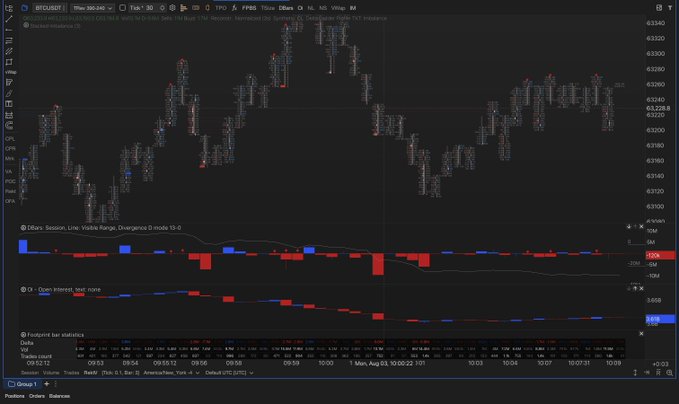Open chart settings gear in top toolbar
Viewport: 679px width, 404px height.
[x=172, y=8]
